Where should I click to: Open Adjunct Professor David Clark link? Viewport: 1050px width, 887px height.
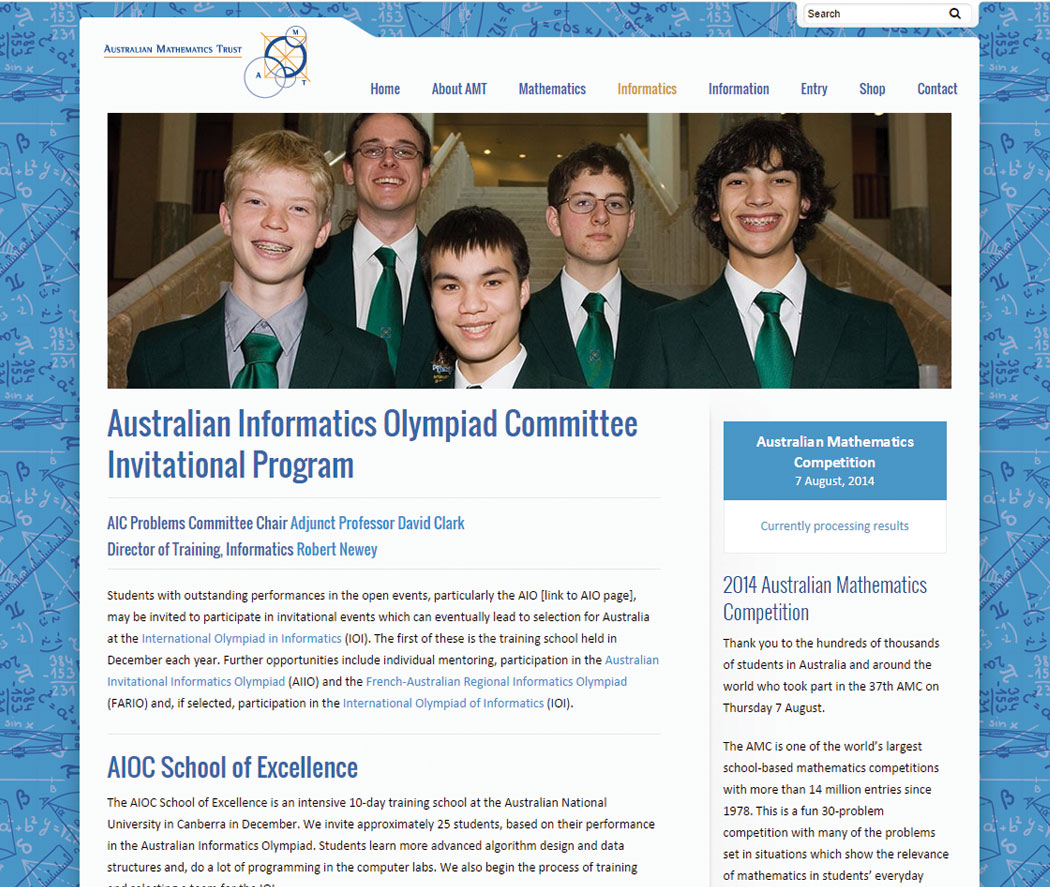(x=377, y=523)
